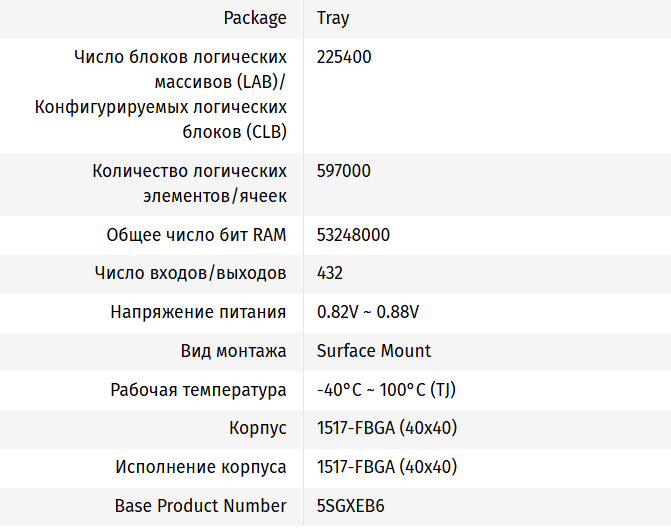Click the Число входов/выходов label
671x528 pixels.
(190, 273)
